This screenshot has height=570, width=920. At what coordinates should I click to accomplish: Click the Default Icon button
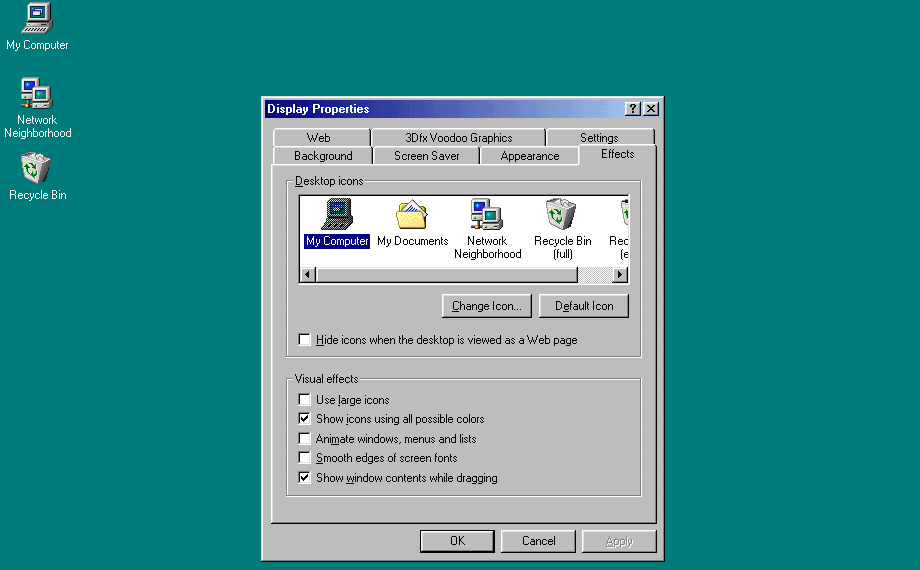point(584,306)
